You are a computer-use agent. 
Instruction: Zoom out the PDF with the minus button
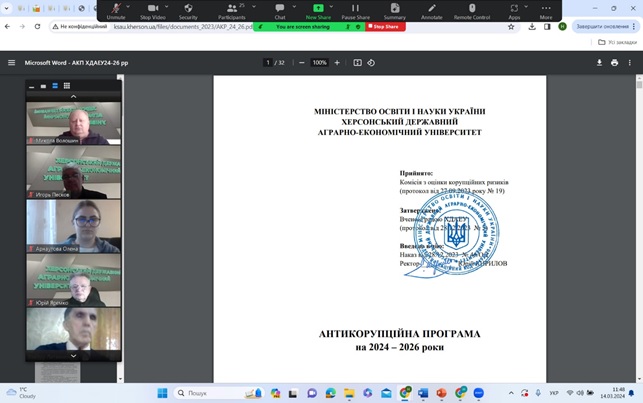coord(302,63)
